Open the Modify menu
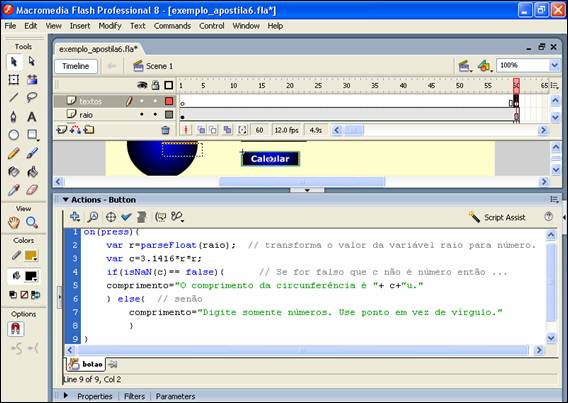This screenshot has height=403, width=568. pos(110,26)
